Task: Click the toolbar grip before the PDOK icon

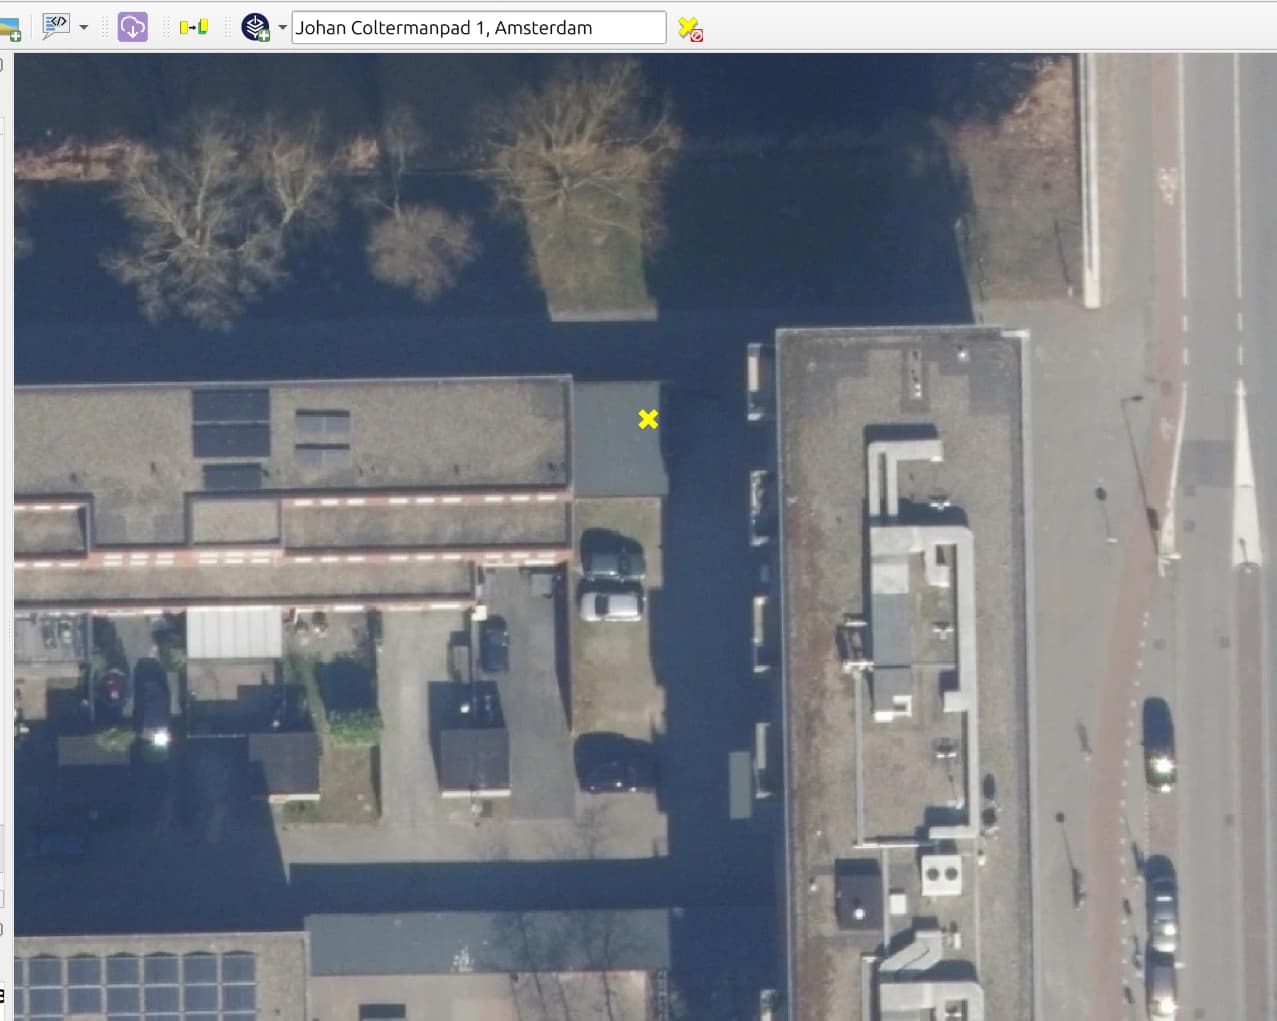Action: pyautogui.click(x=228, y=27)
